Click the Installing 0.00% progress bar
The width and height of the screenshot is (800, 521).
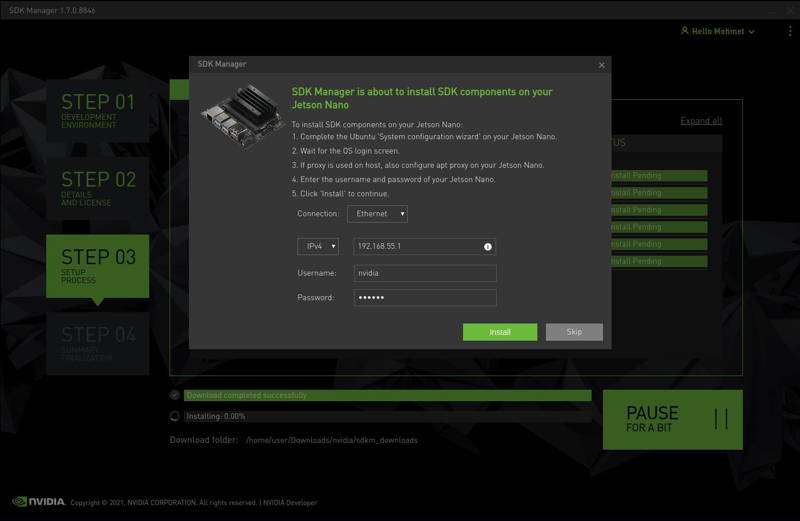pos(388,416)
